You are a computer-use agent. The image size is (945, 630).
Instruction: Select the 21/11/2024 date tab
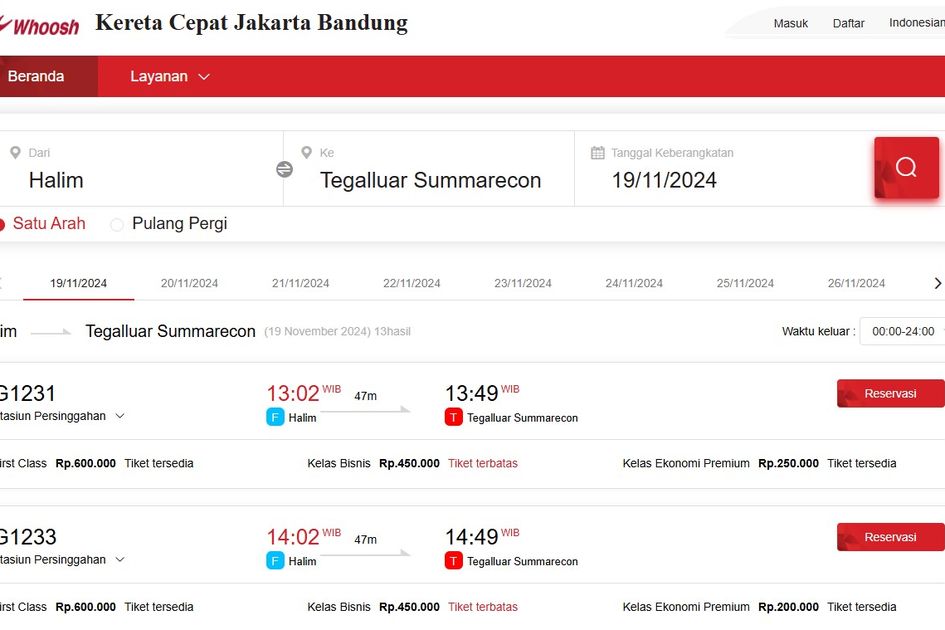[301, 283]
